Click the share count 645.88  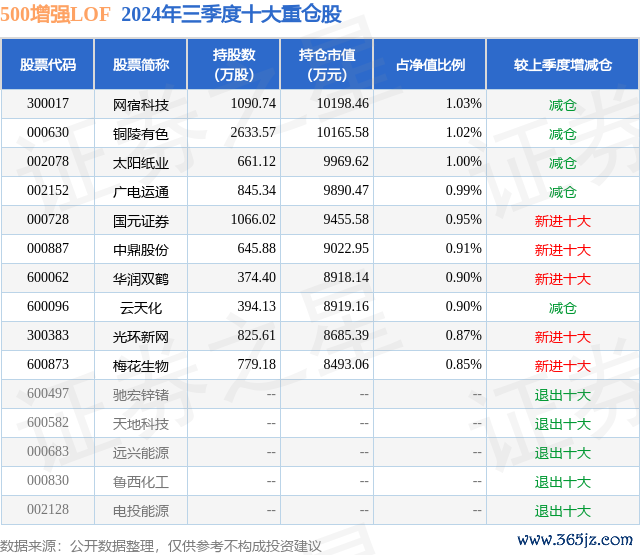(257, 249)
